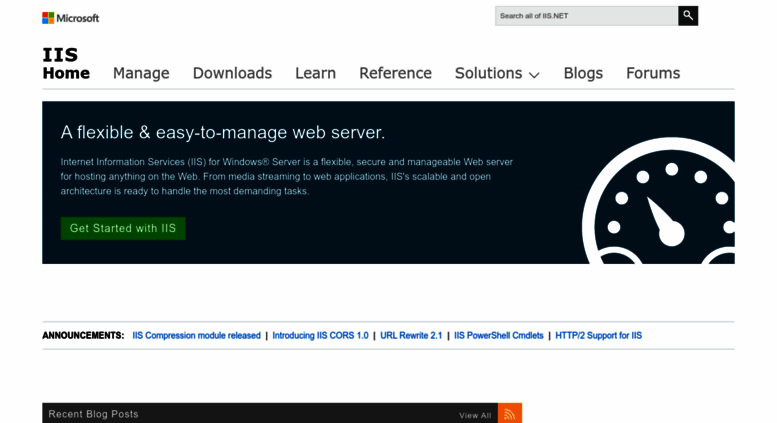The width and height of the screenshot is (777, 423).
Task: Open the Learn section
Action: coord(316,73)
